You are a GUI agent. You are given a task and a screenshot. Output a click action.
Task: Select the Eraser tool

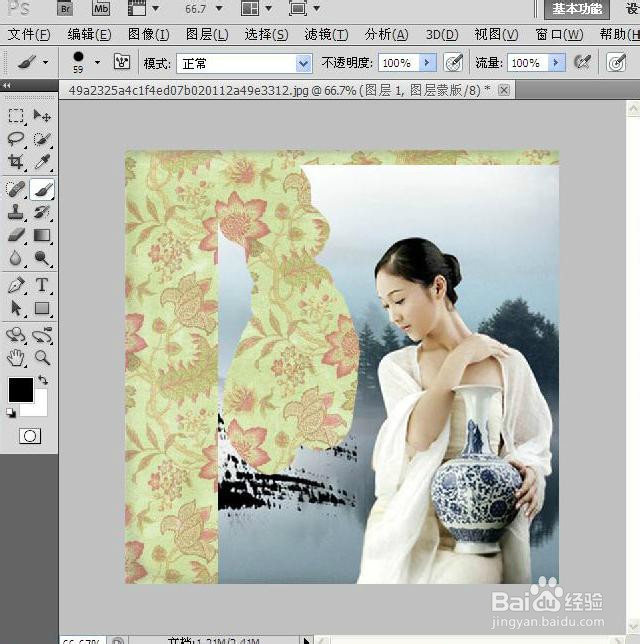tap(16, 235)
